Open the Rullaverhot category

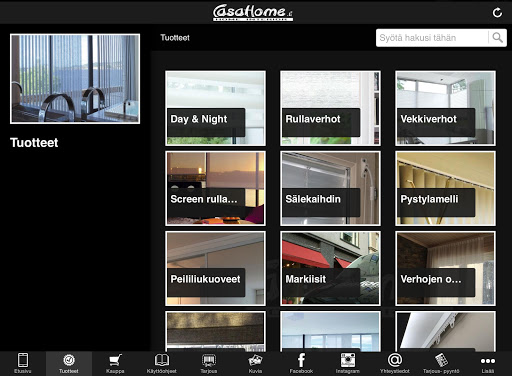pos(330,108)
